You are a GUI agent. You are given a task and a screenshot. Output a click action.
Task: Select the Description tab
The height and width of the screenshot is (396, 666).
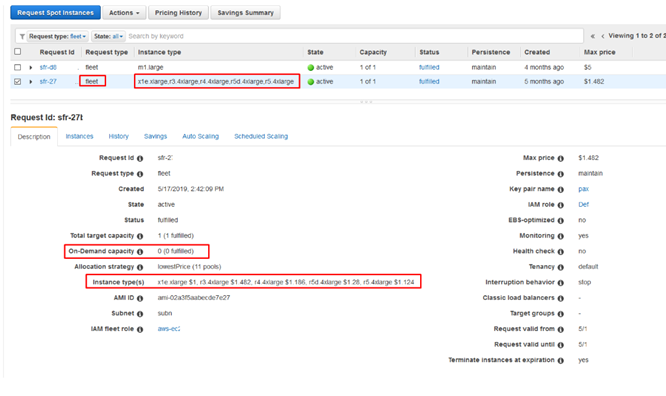(x=34, y=137)
